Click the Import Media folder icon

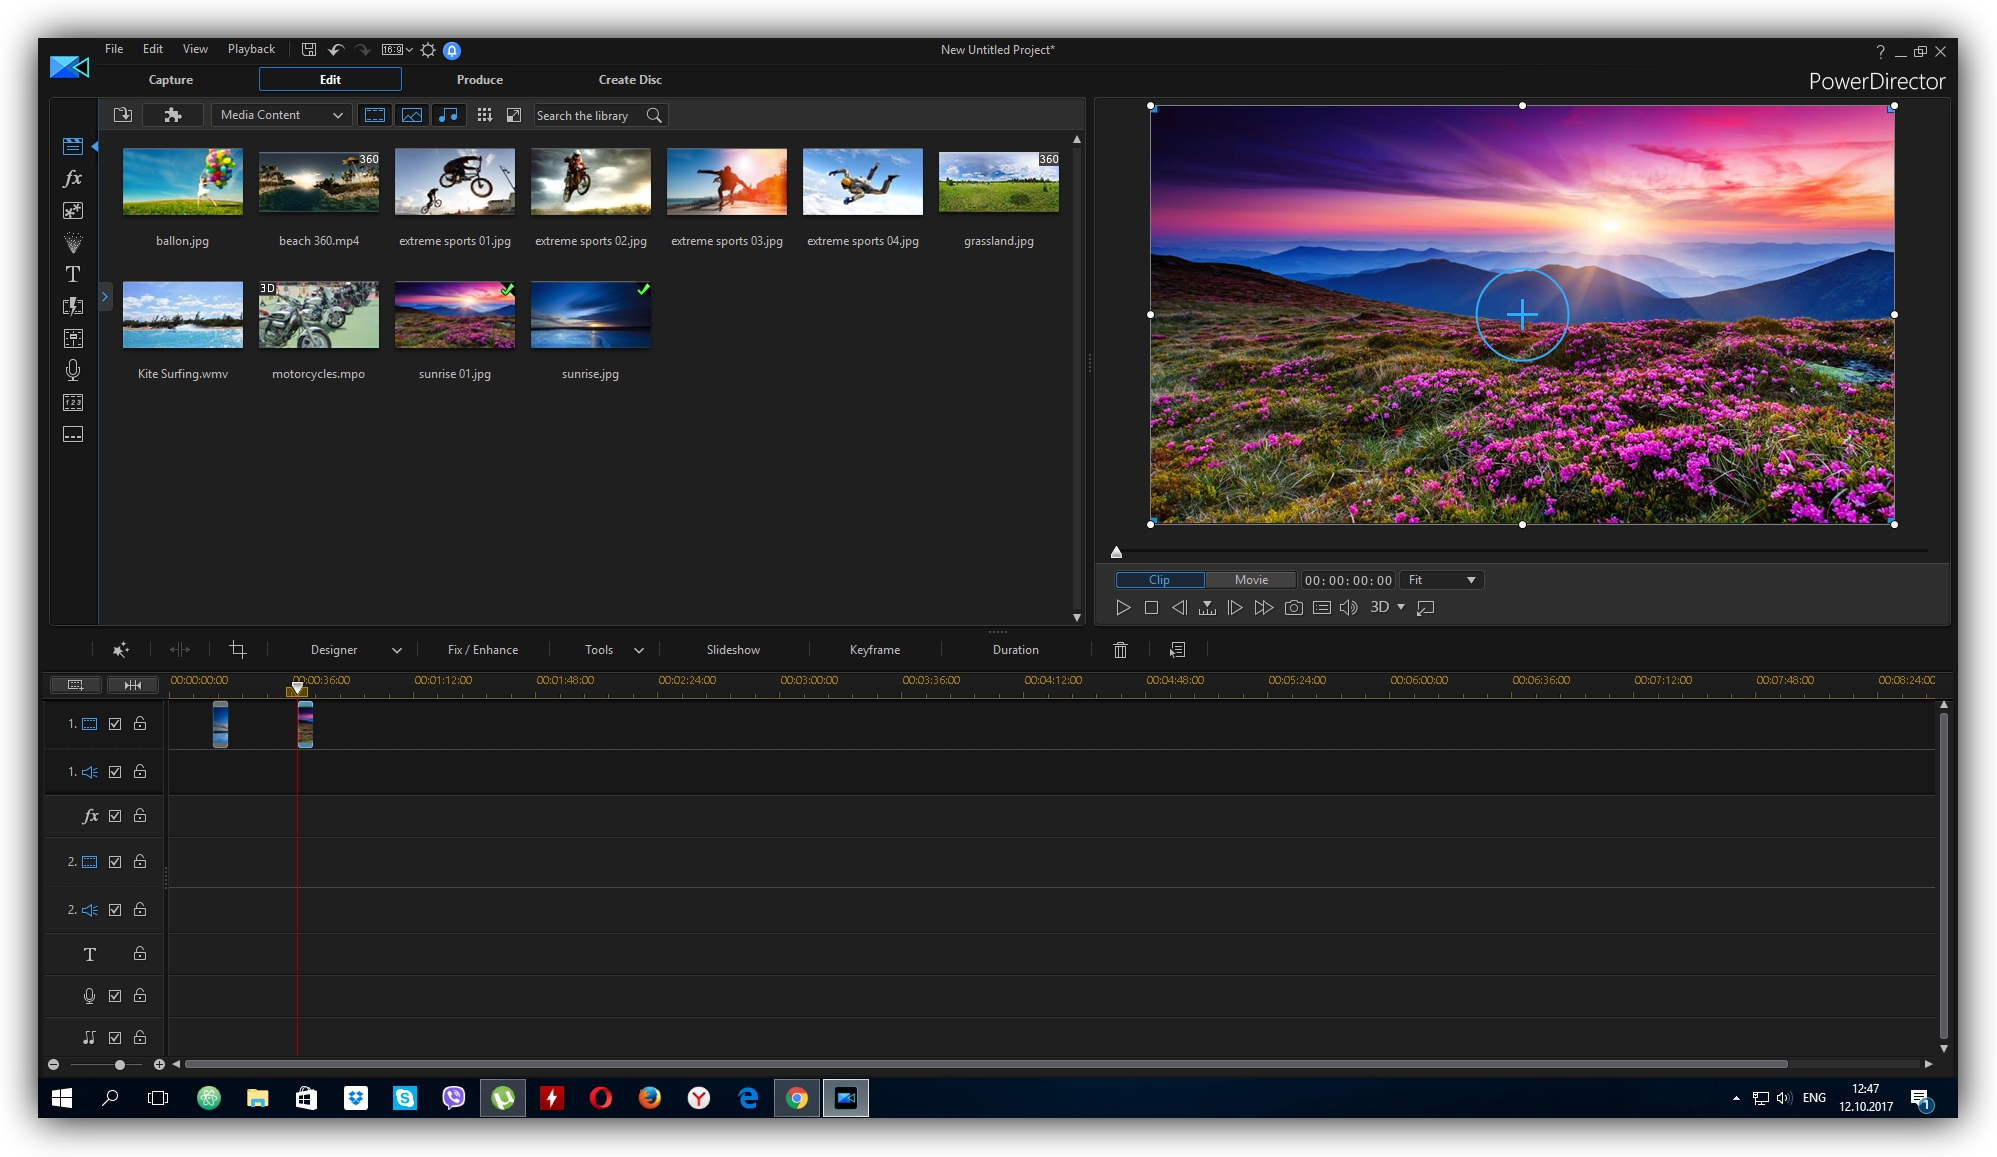click(x=123, y=115)
